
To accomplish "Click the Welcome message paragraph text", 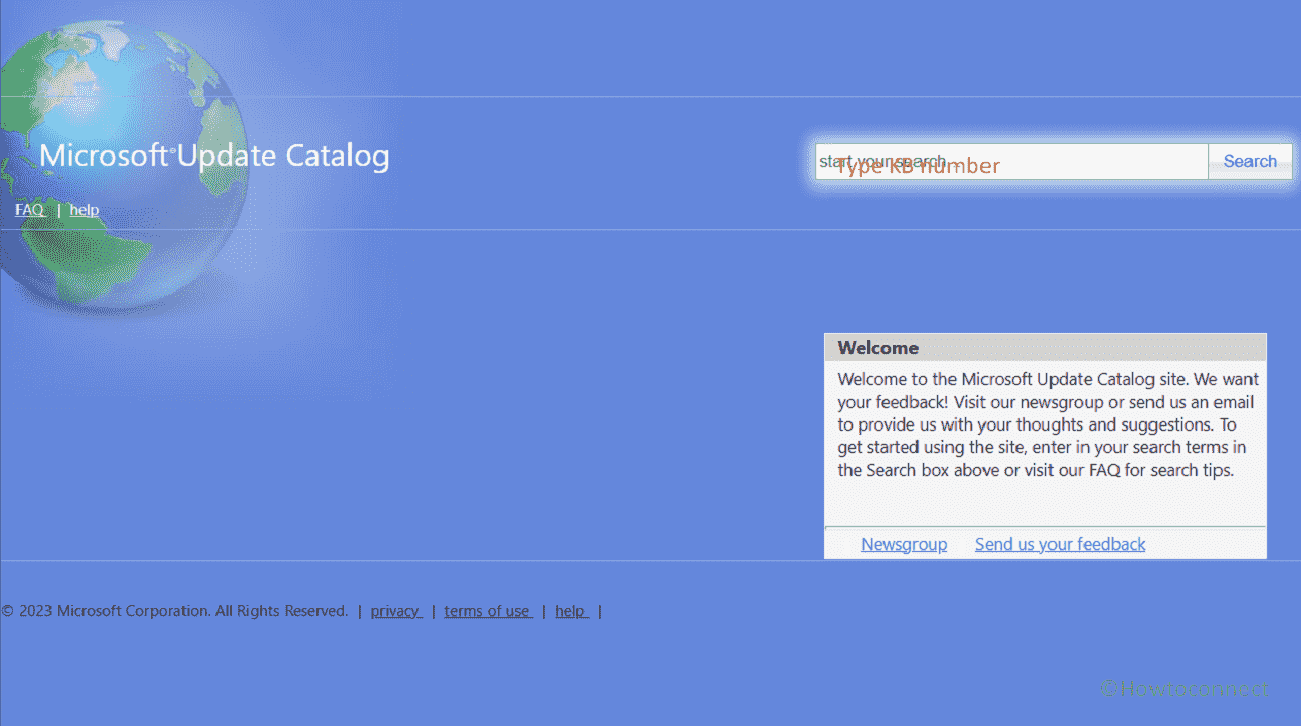I will [x=1048, y=425].
